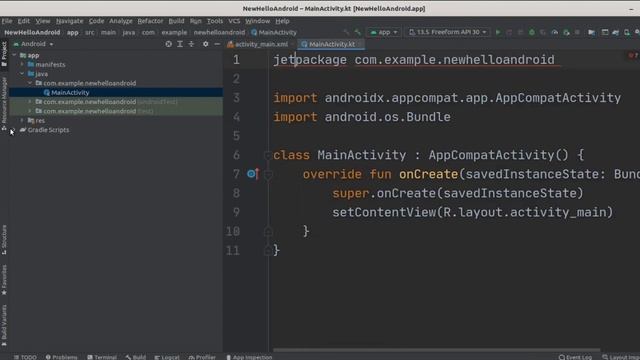Viewport: 640px width, 360px height.
Task: Run the app with the green play button
Action: (498, 32)
